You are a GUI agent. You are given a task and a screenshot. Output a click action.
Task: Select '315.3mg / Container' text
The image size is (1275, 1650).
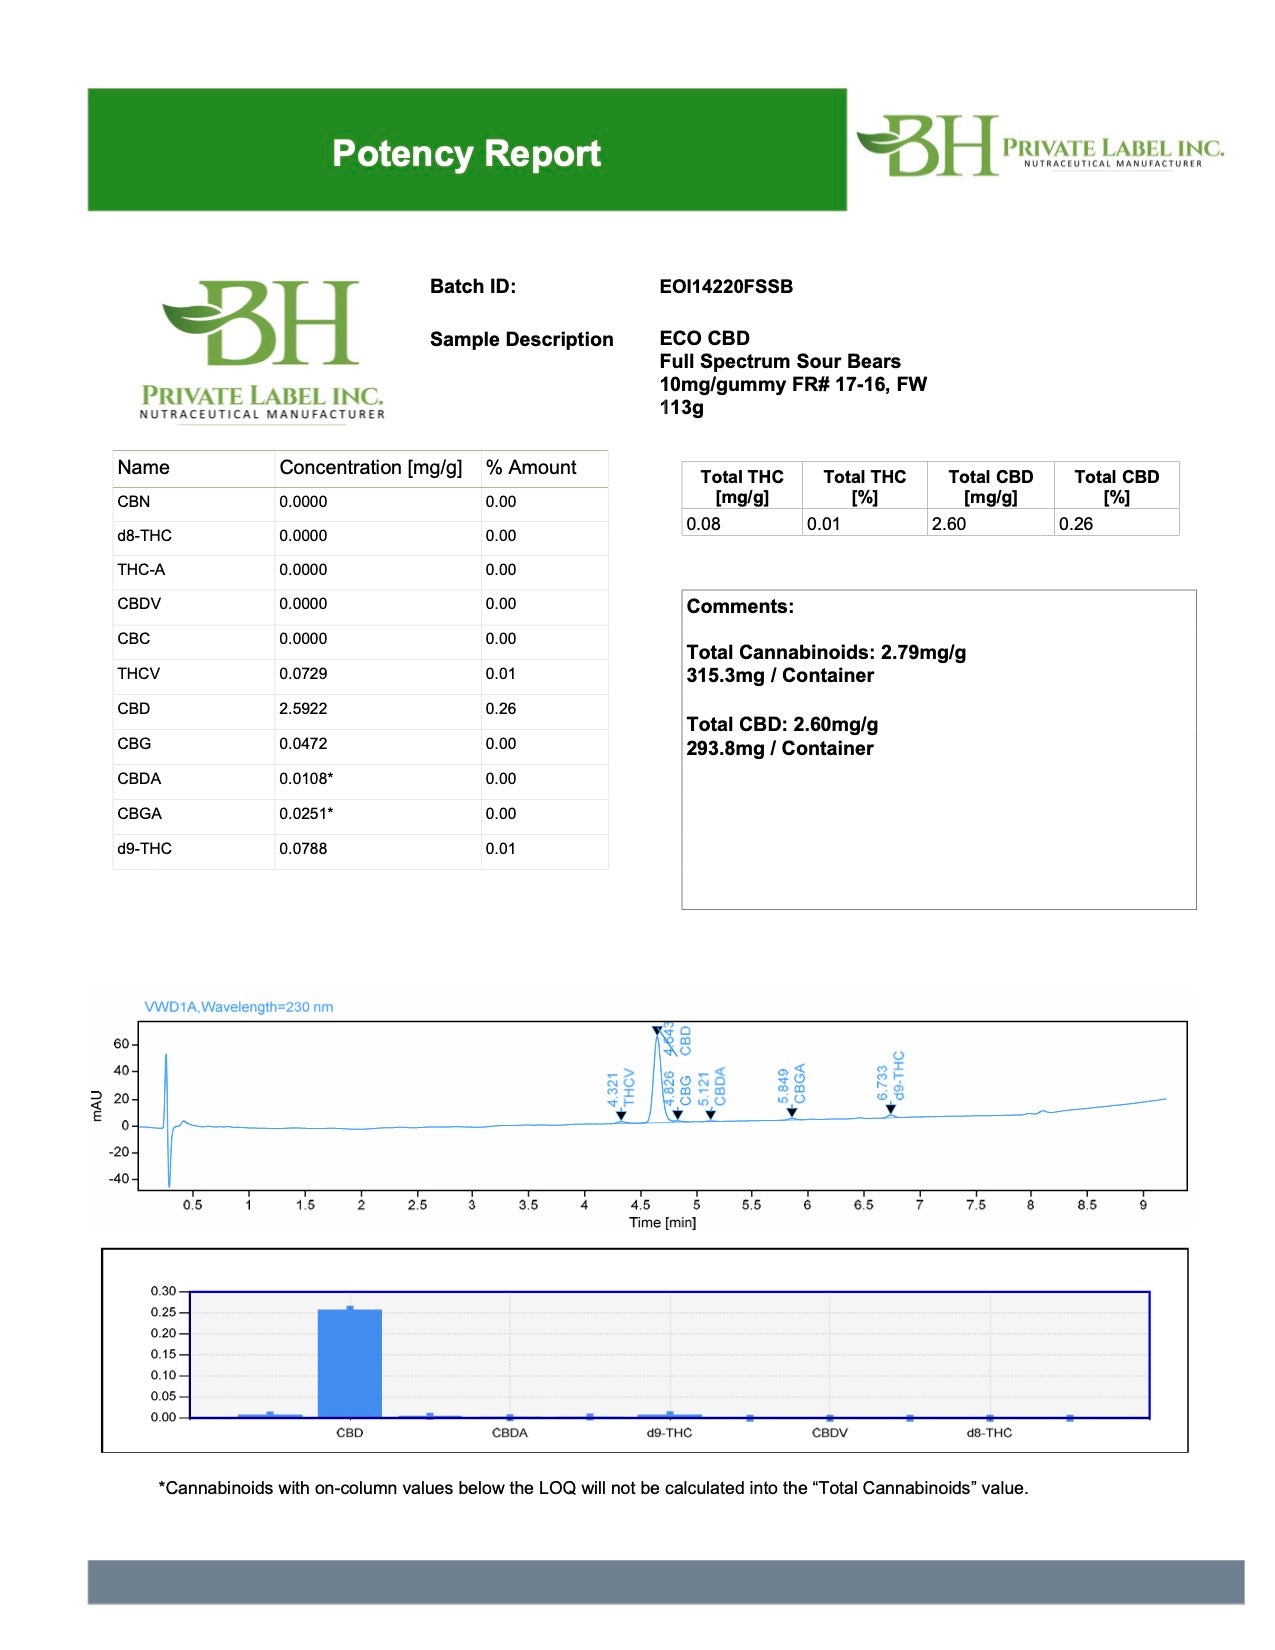780,676
